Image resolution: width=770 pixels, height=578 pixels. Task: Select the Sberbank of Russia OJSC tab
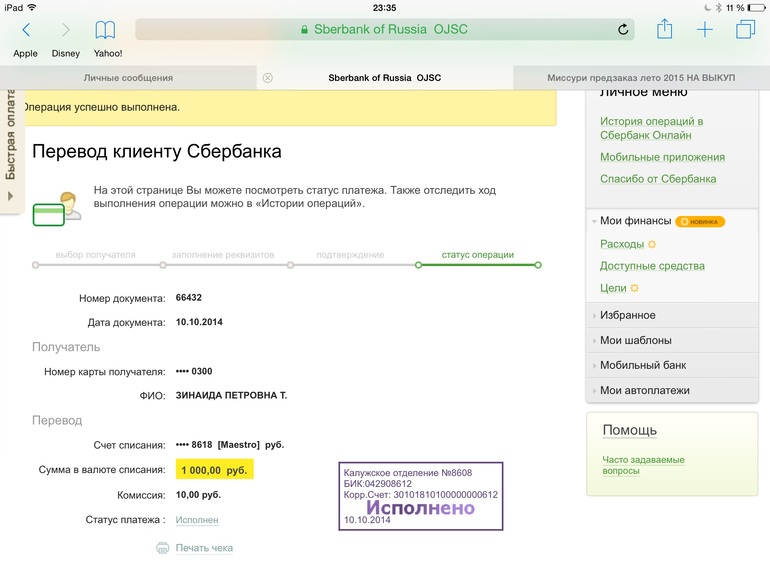[385, 78]
